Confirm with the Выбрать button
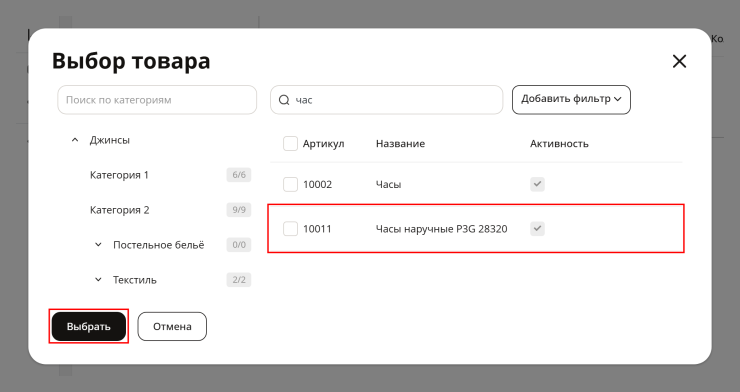The height and width of the screenshot is (392, 740). [x=89, y=326]
